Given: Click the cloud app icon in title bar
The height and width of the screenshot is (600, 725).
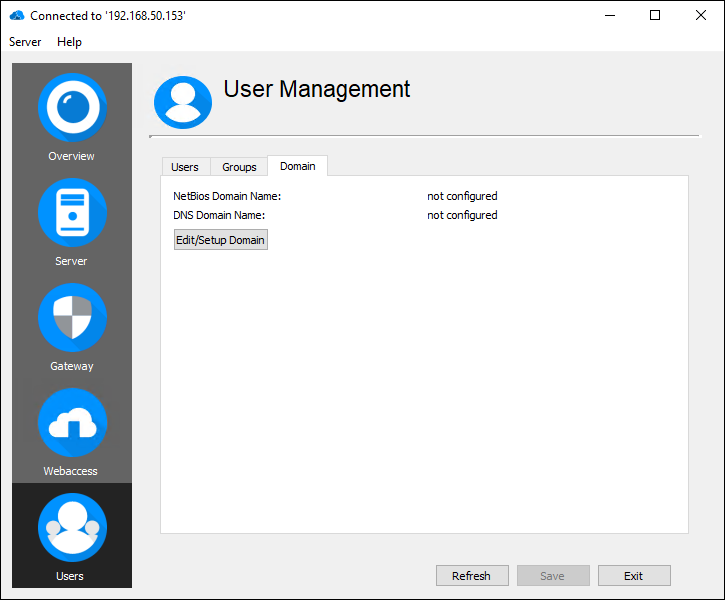Looking at the screenshot, I should pyautogui.click(x=16, y=16).
